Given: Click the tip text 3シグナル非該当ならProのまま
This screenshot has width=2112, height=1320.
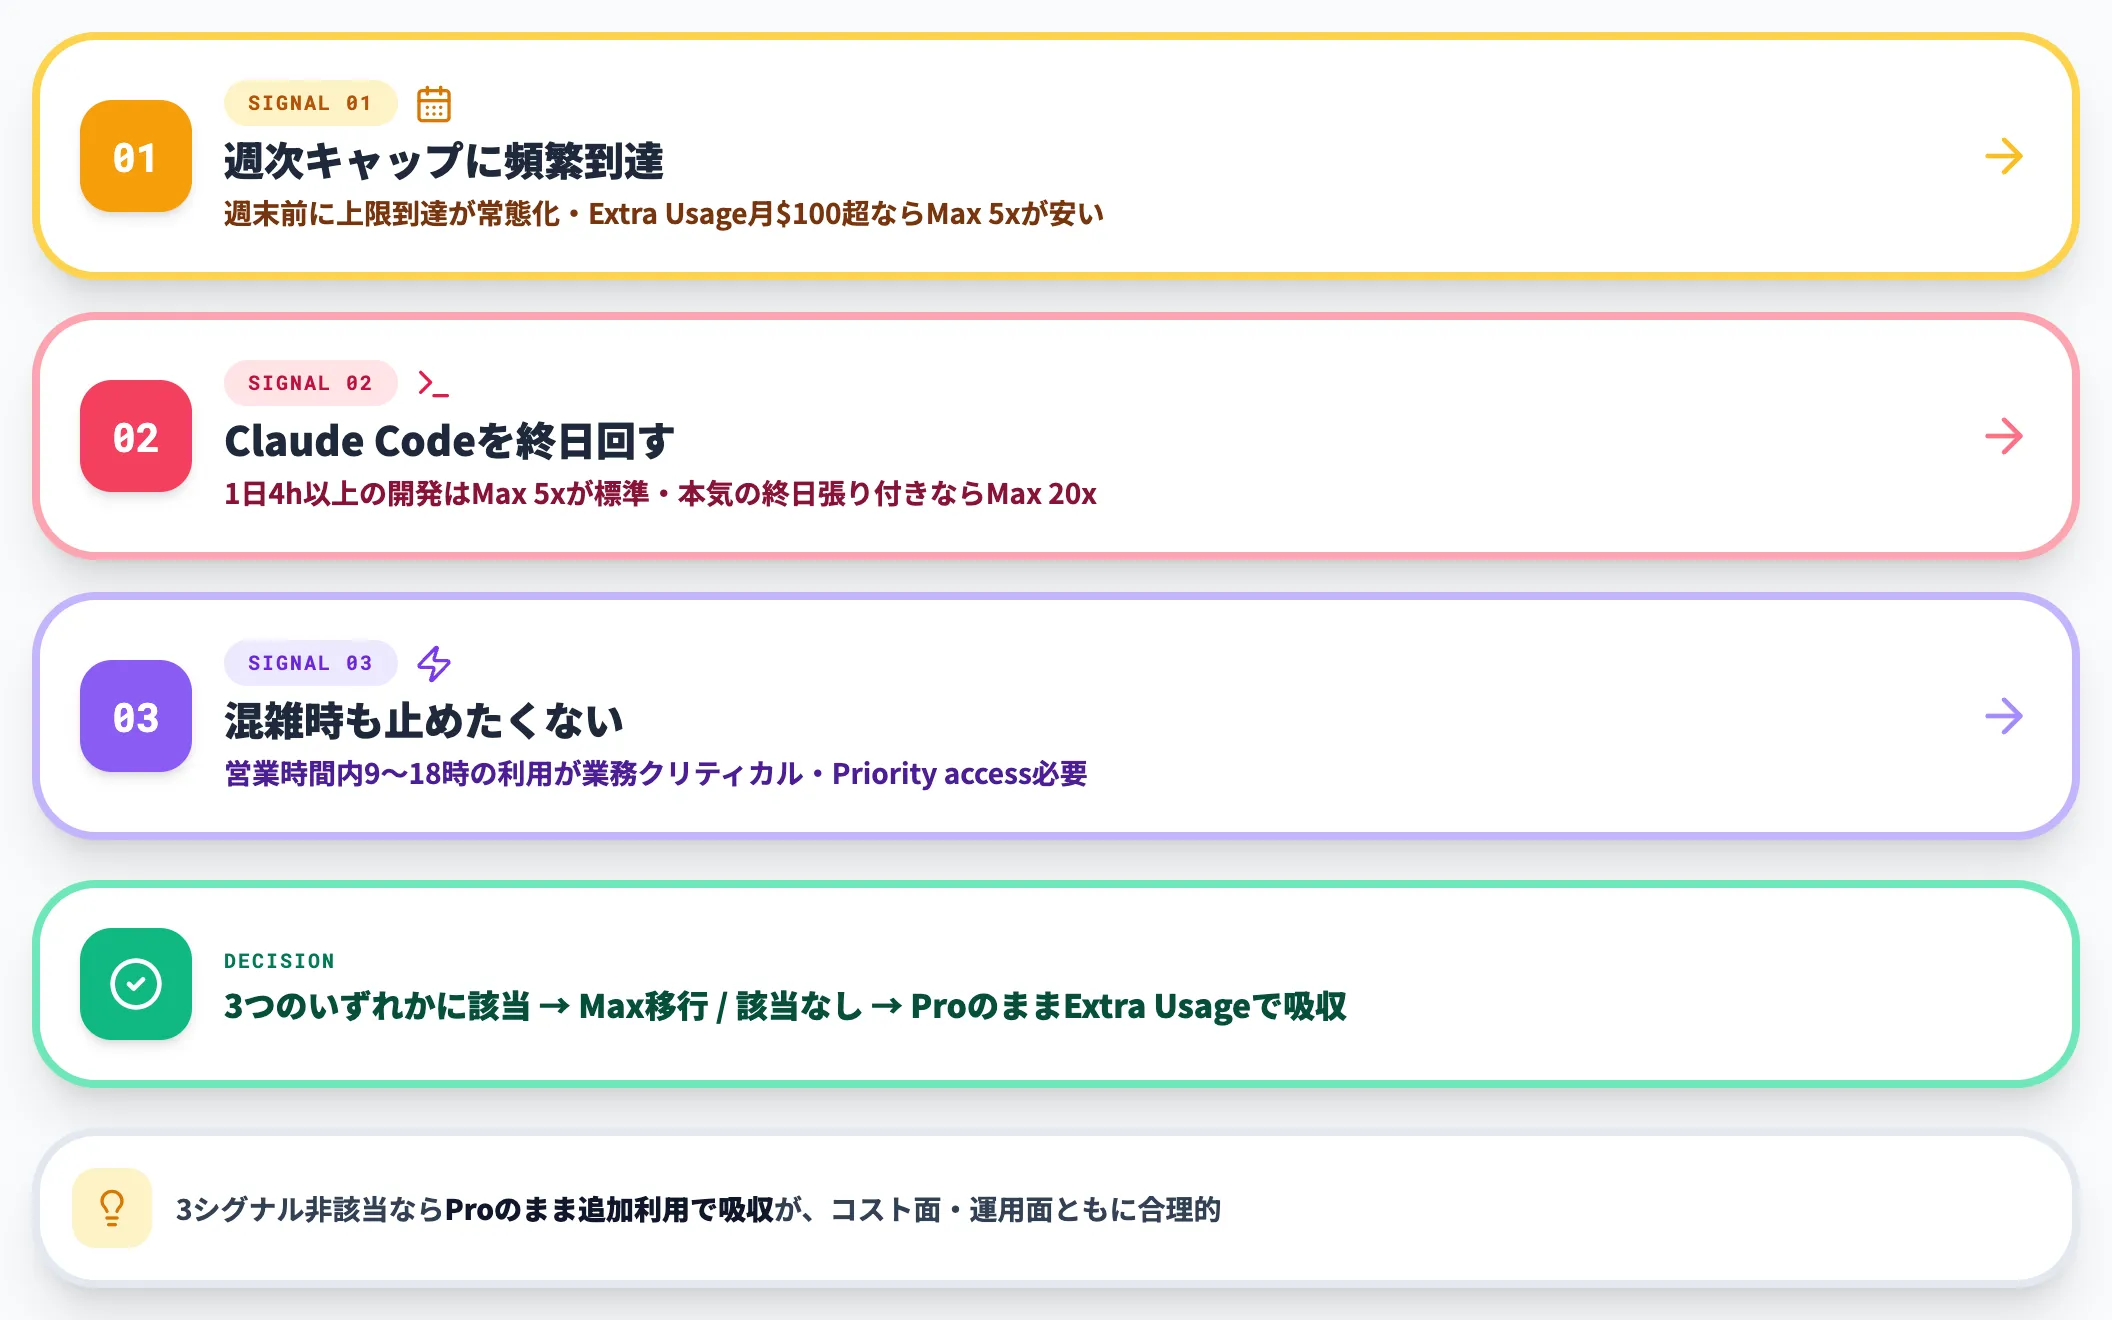Looking at the screenshot, I should 362,1210.
